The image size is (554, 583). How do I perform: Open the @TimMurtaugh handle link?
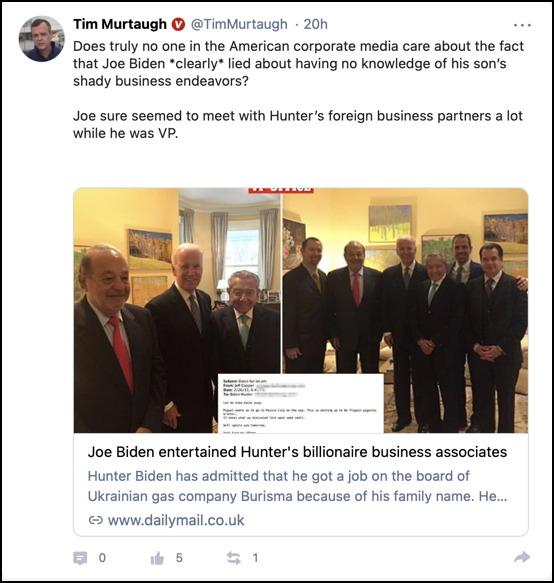[239, 25]
